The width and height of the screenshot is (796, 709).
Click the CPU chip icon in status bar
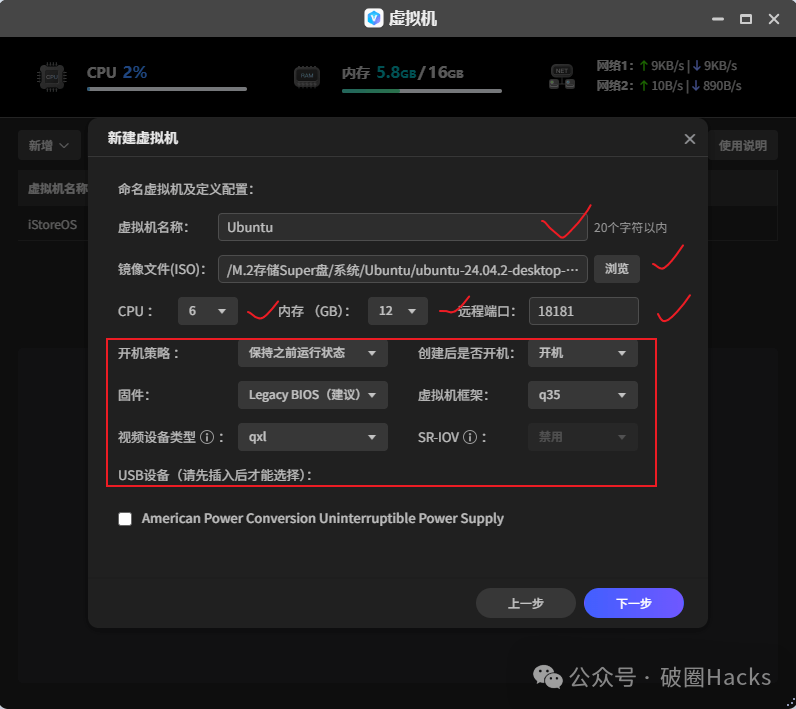[54, 77]
